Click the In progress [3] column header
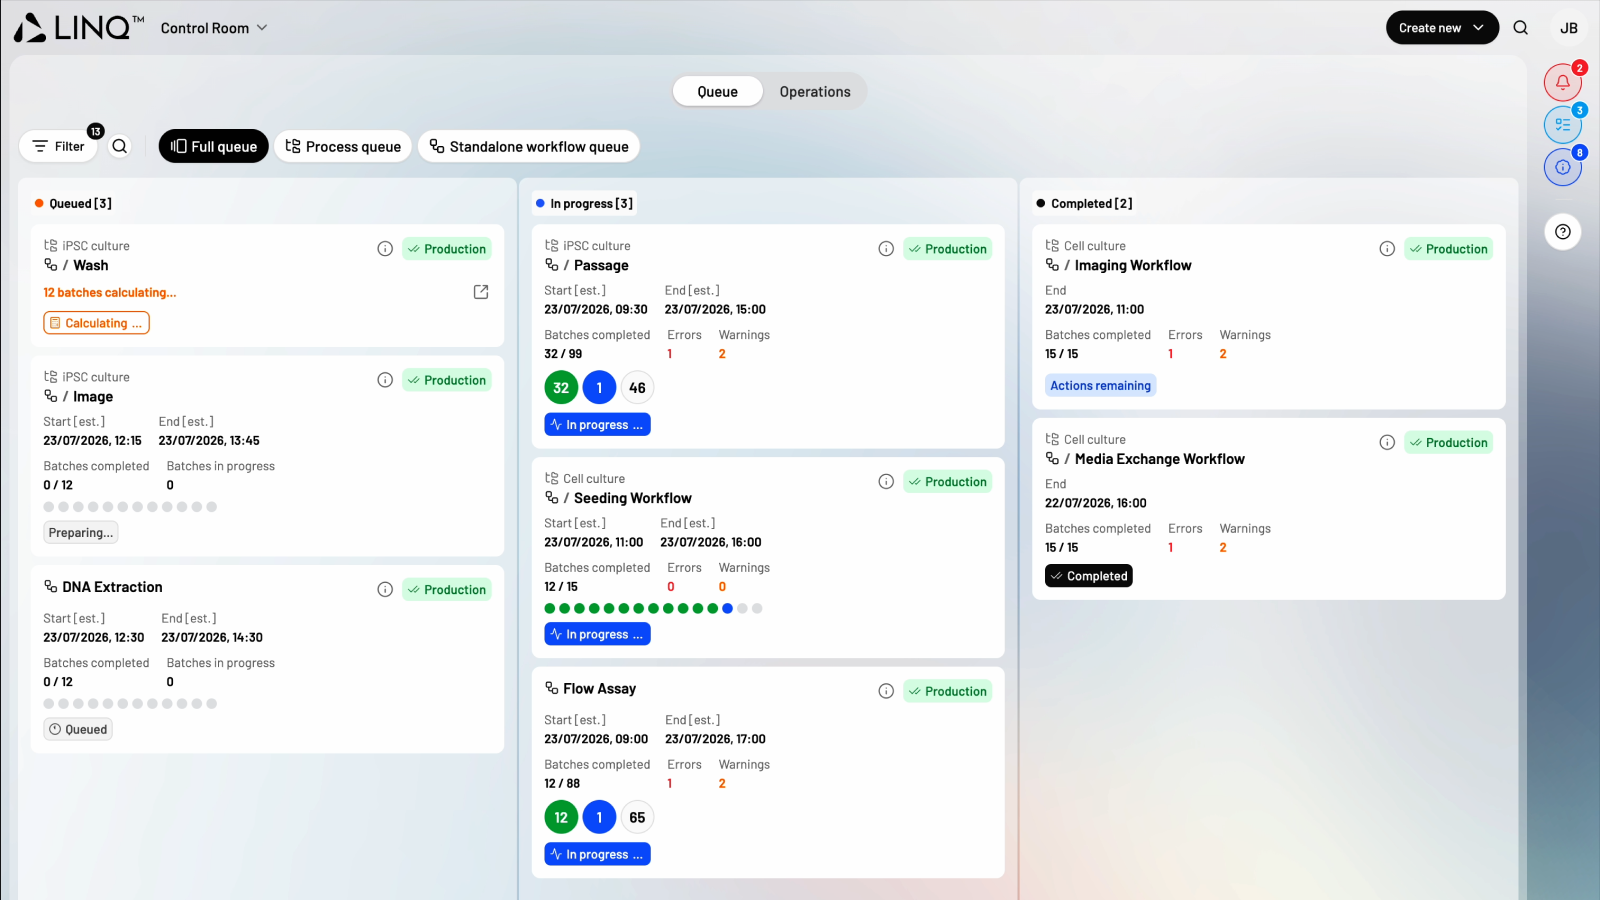Image resolution: width=1600 pixels, height=900 pixels. click(584, 203)
